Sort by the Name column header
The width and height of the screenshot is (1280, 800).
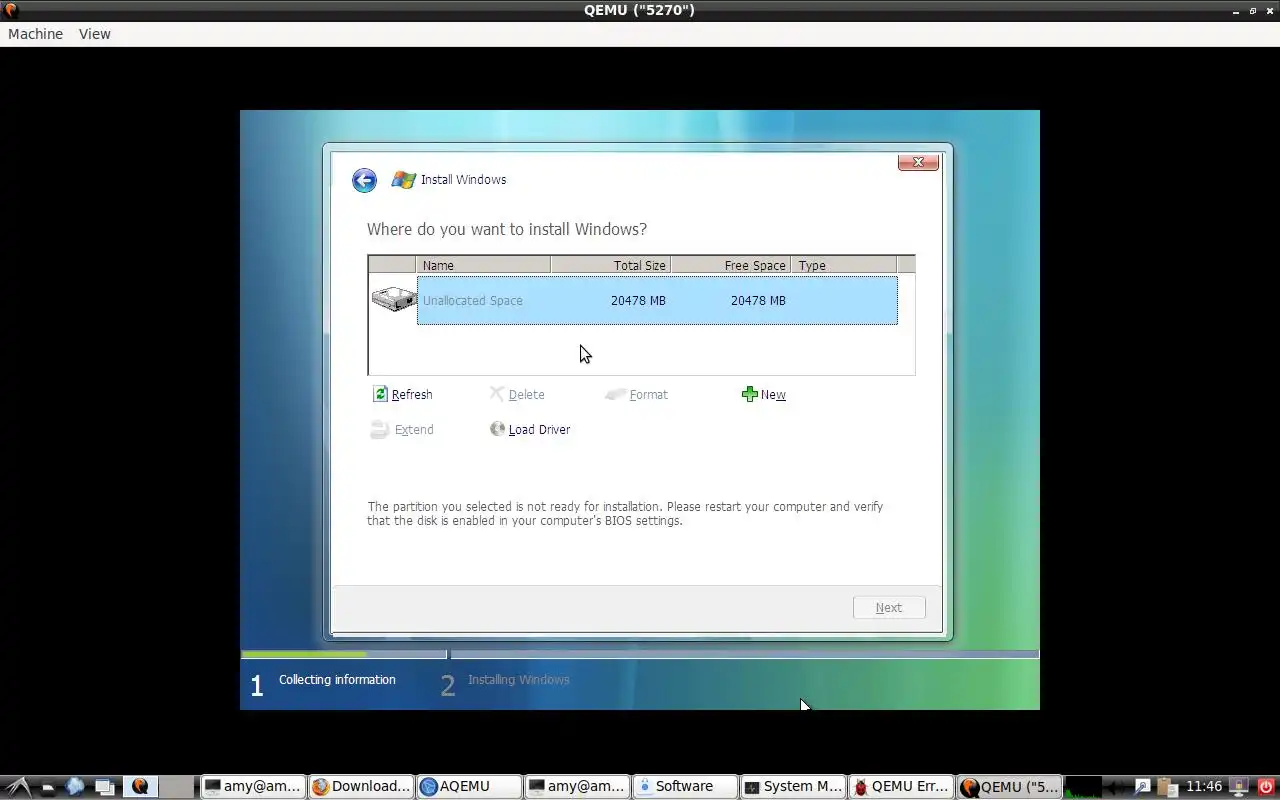483,265
